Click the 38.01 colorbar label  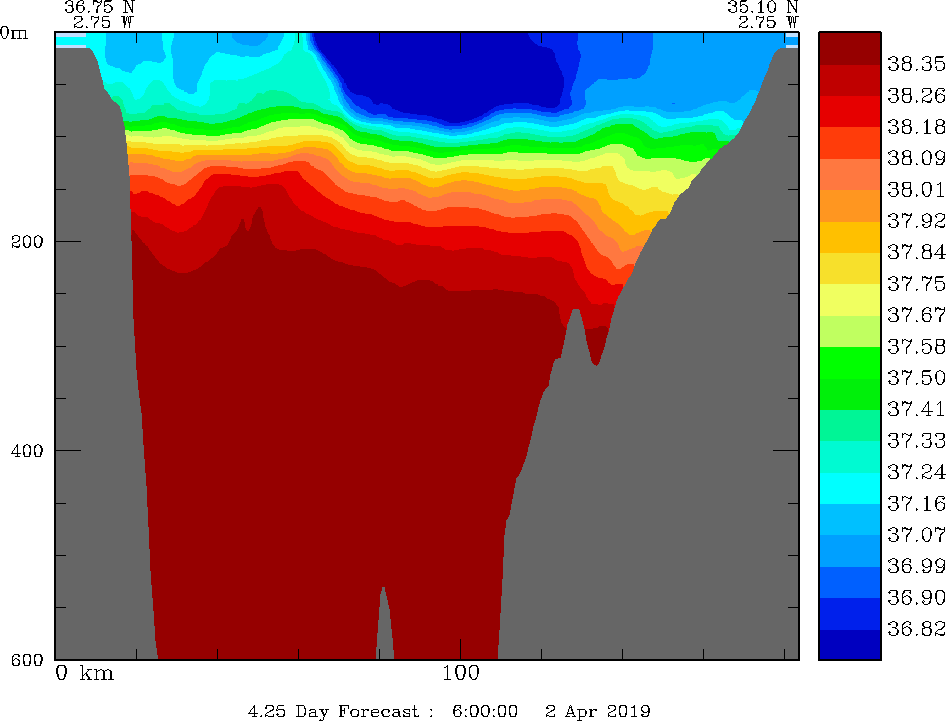pos(915,189)
